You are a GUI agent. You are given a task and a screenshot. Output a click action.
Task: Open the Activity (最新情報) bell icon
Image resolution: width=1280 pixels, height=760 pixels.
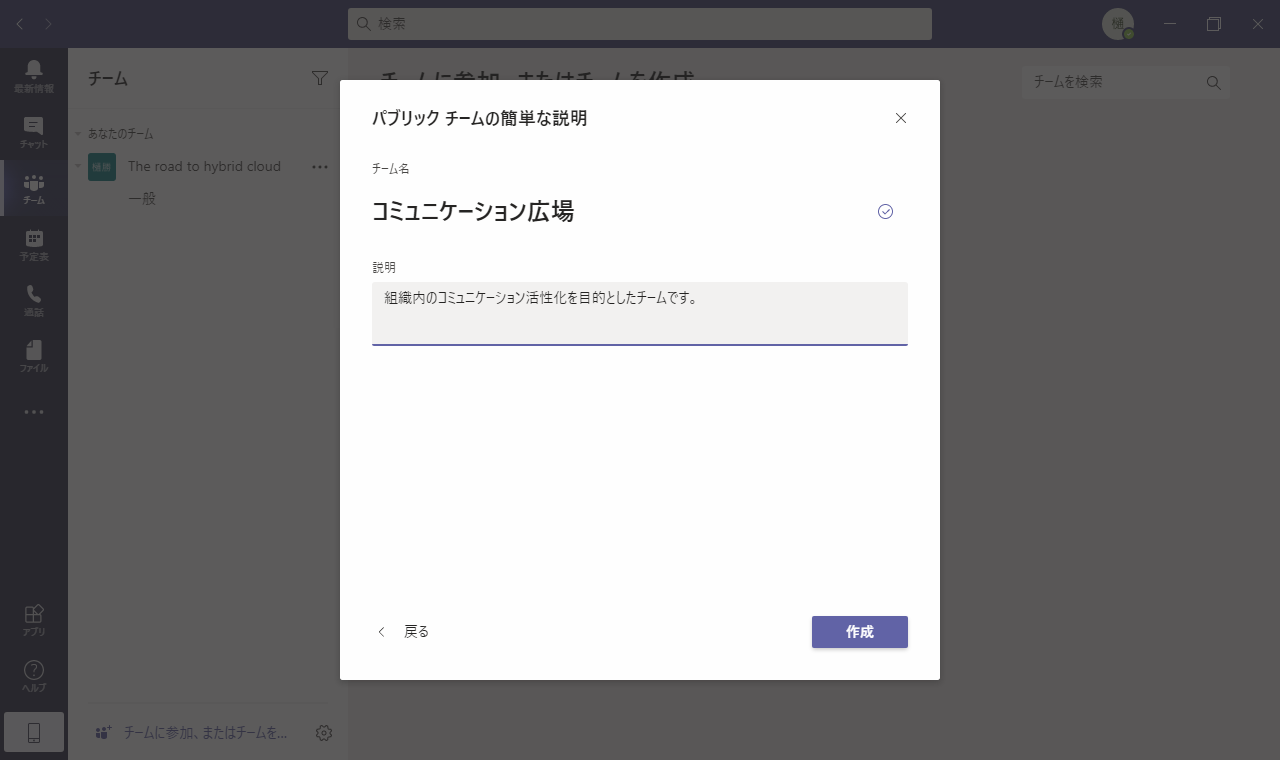(x=34, y=76)
